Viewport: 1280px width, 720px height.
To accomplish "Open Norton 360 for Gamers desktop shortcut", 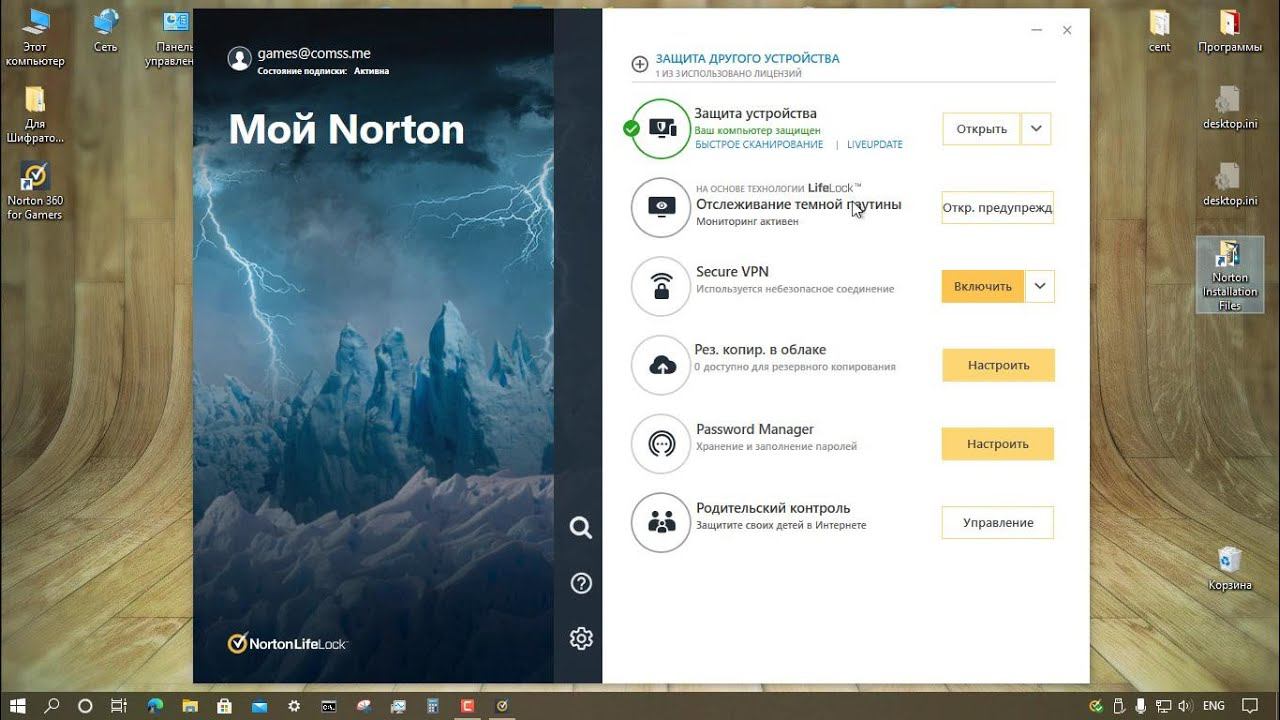I will [35, 191].
